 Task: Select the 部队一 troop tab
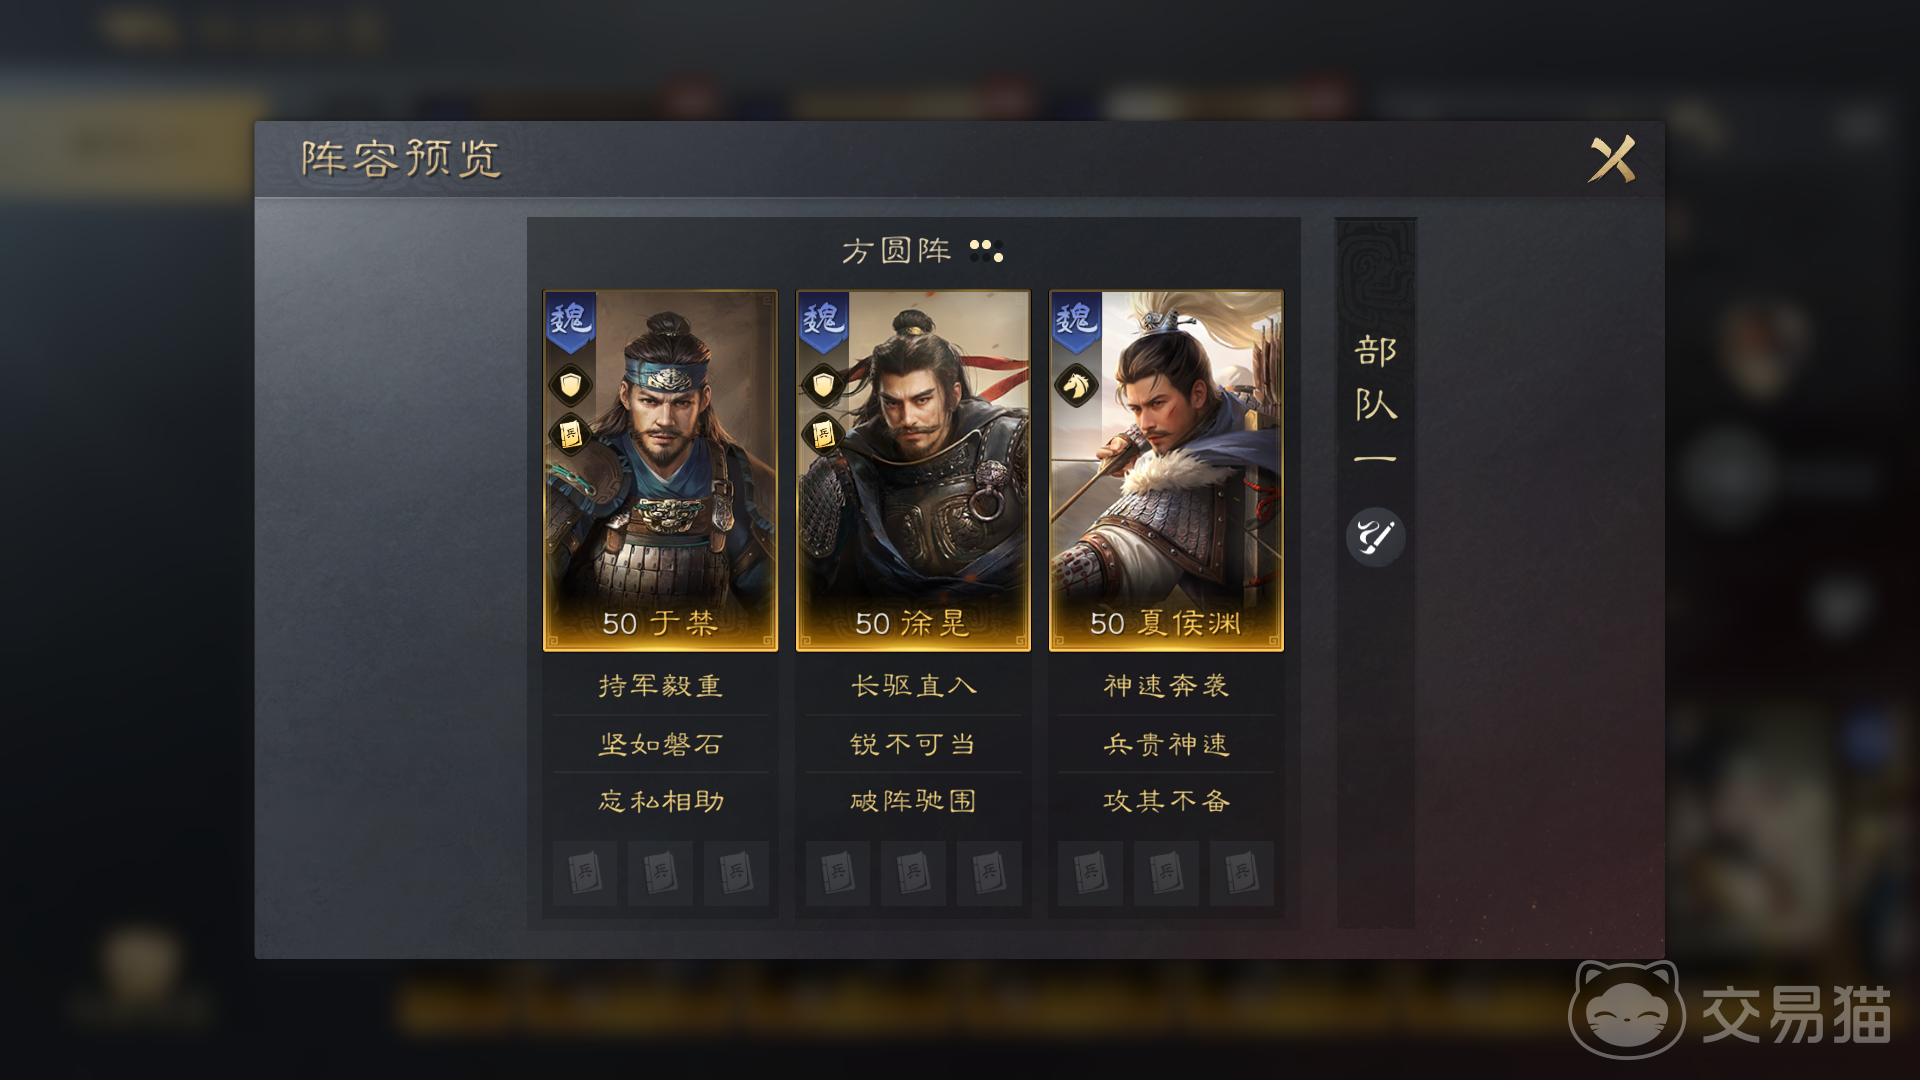(1375, 400)
